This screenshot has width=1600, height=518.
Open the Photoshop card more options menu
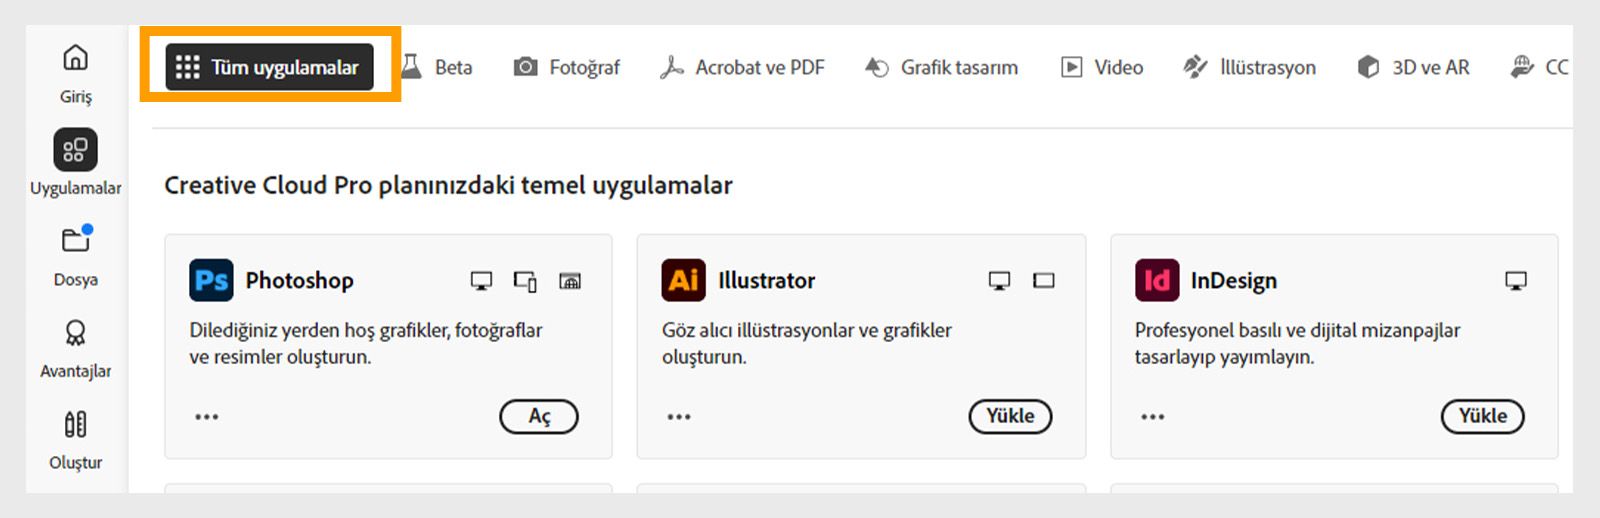(x=207, y=417)
